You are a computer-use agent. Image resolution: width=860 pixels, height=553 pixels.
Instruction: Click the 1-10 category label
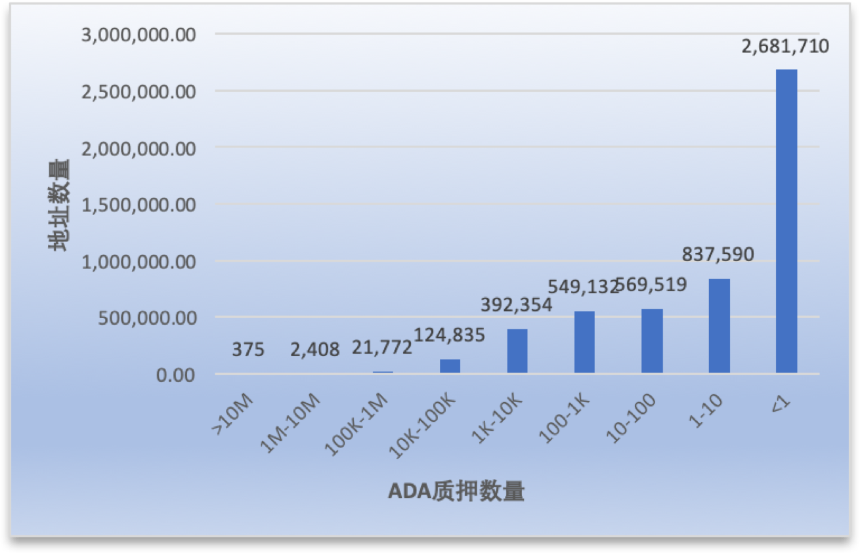pyautogui.click(x=706, y=411)
